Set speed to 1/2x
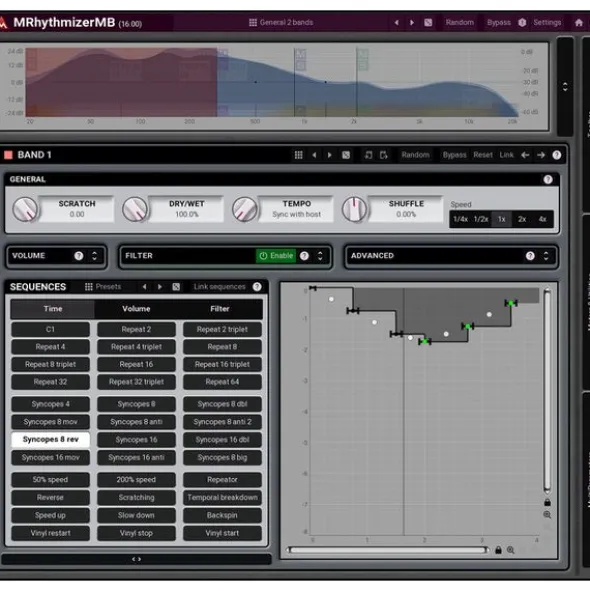 [x=481, y=219]
